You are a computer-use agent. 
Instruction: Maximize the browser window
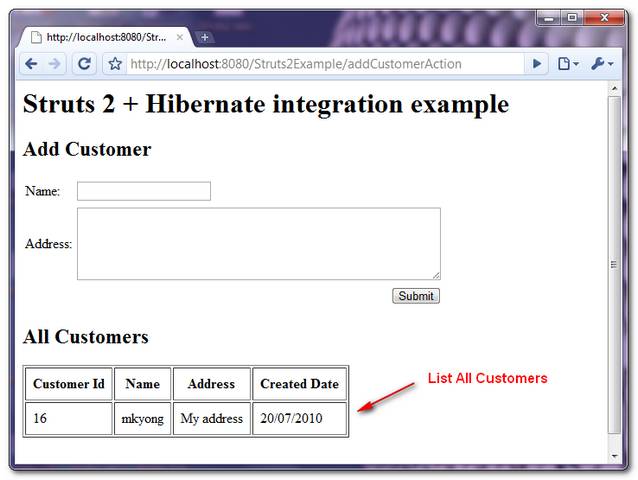[x=572, y=18]
